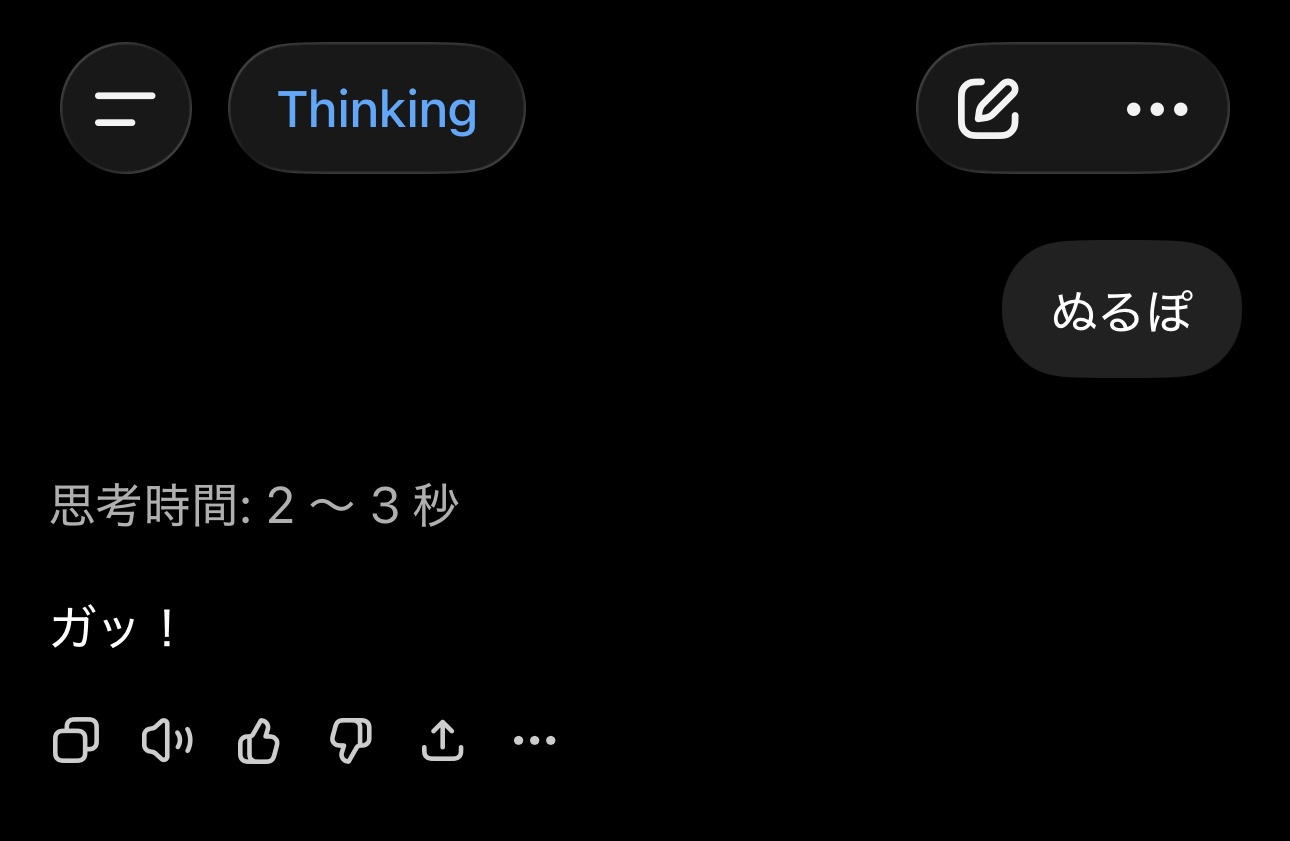
Task: Mark the ガッ！ answer as bad
Action: tap(351, 741)
